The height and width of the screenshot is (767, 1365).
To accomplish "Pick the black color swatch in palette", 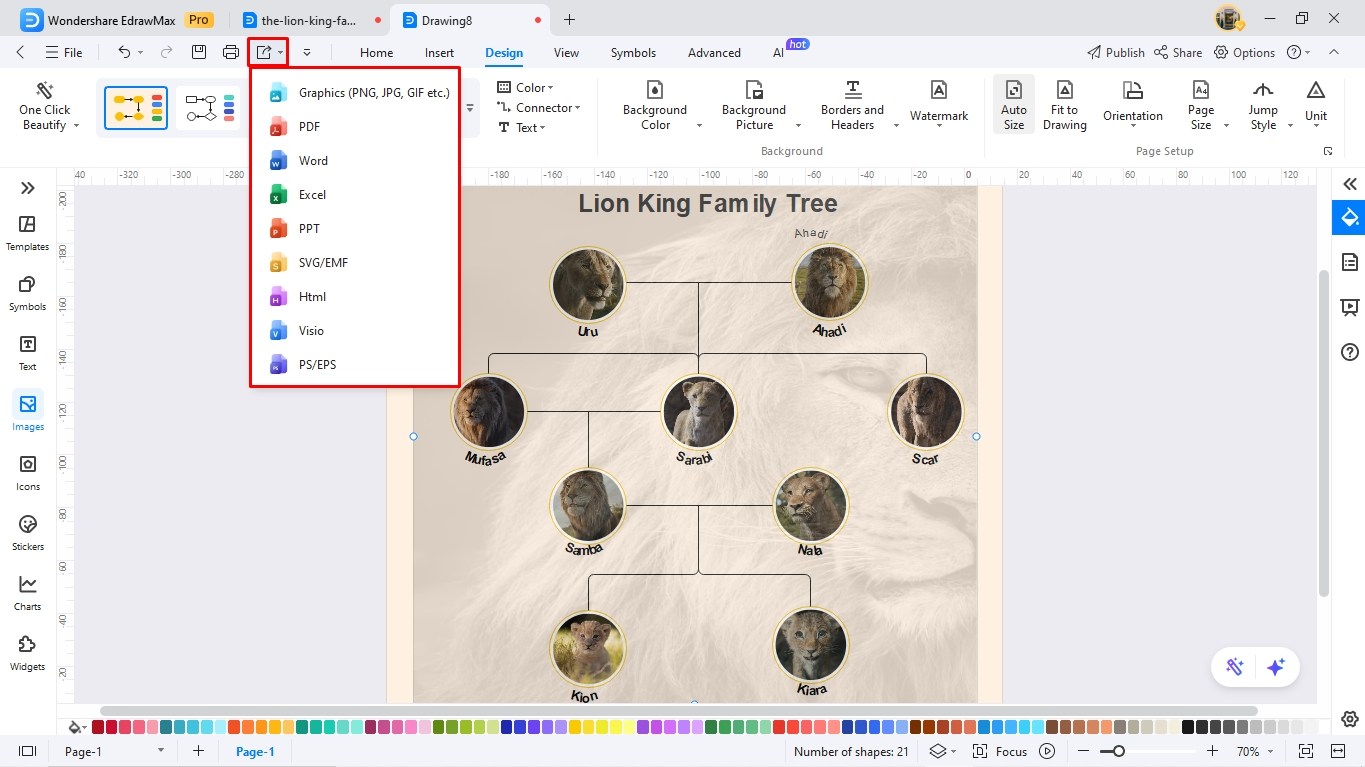I will [1188, 727].
